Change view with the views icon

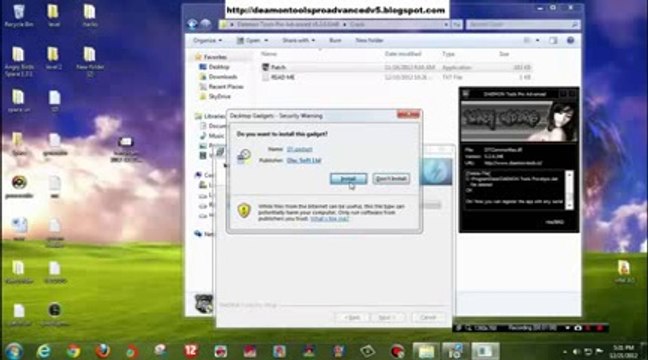[x=527, y=41]
